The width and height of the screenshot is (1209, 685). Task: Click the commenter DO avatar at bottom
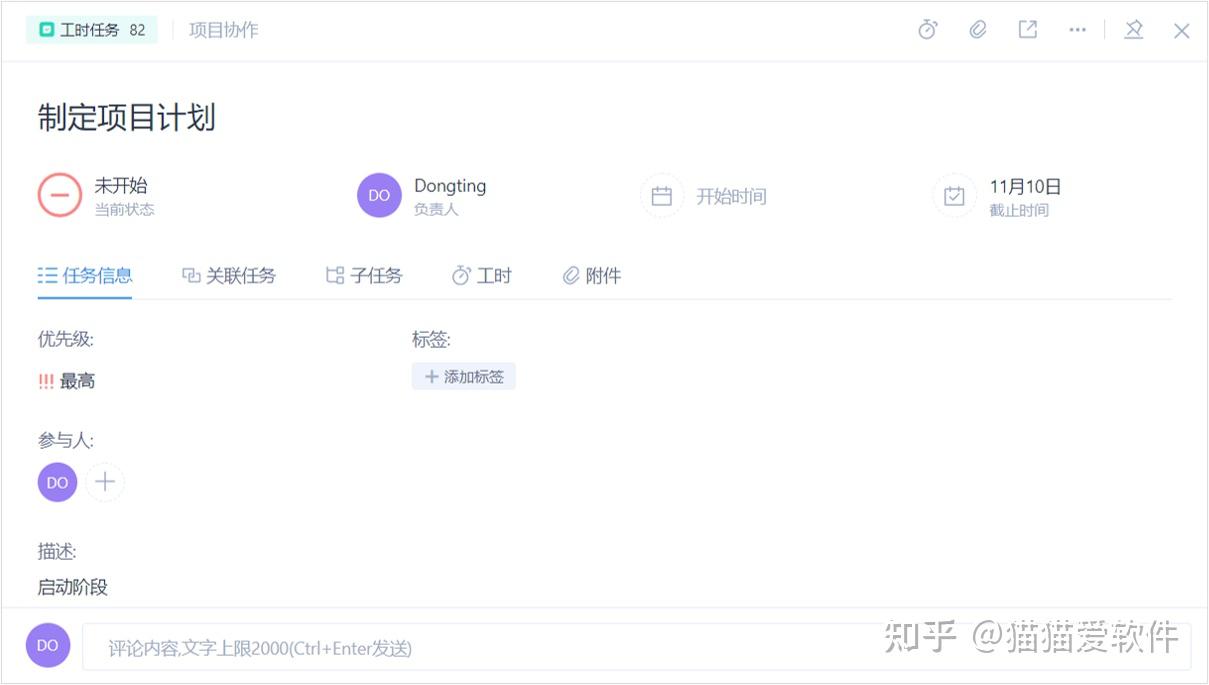(48, 645)
